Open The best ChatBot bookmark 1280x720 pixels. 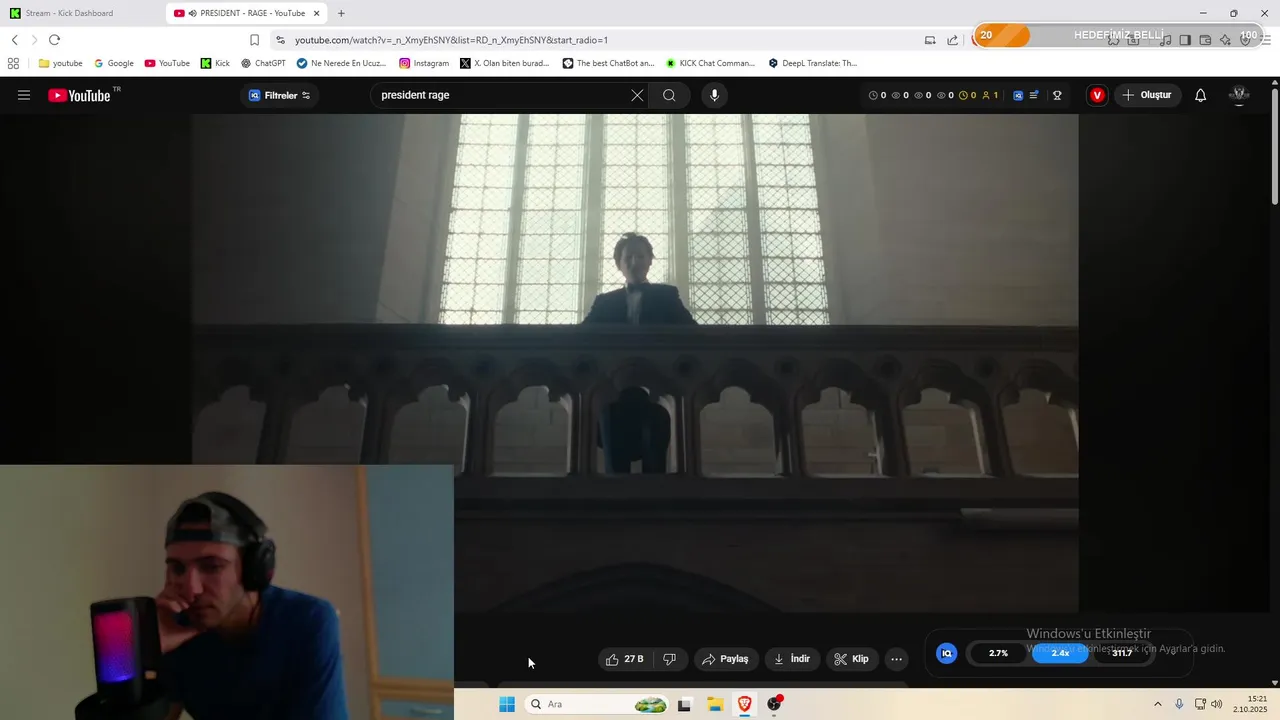(x=608, y=63)
